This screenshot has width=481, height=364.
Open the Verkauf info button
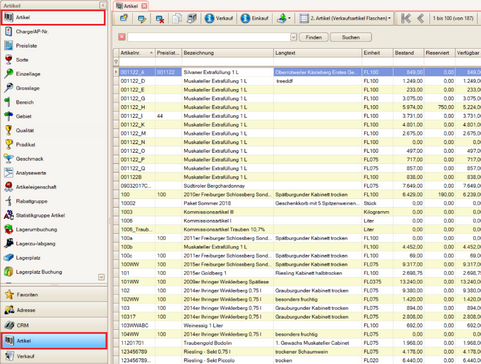pyautogui.click(x=219, y=18)
